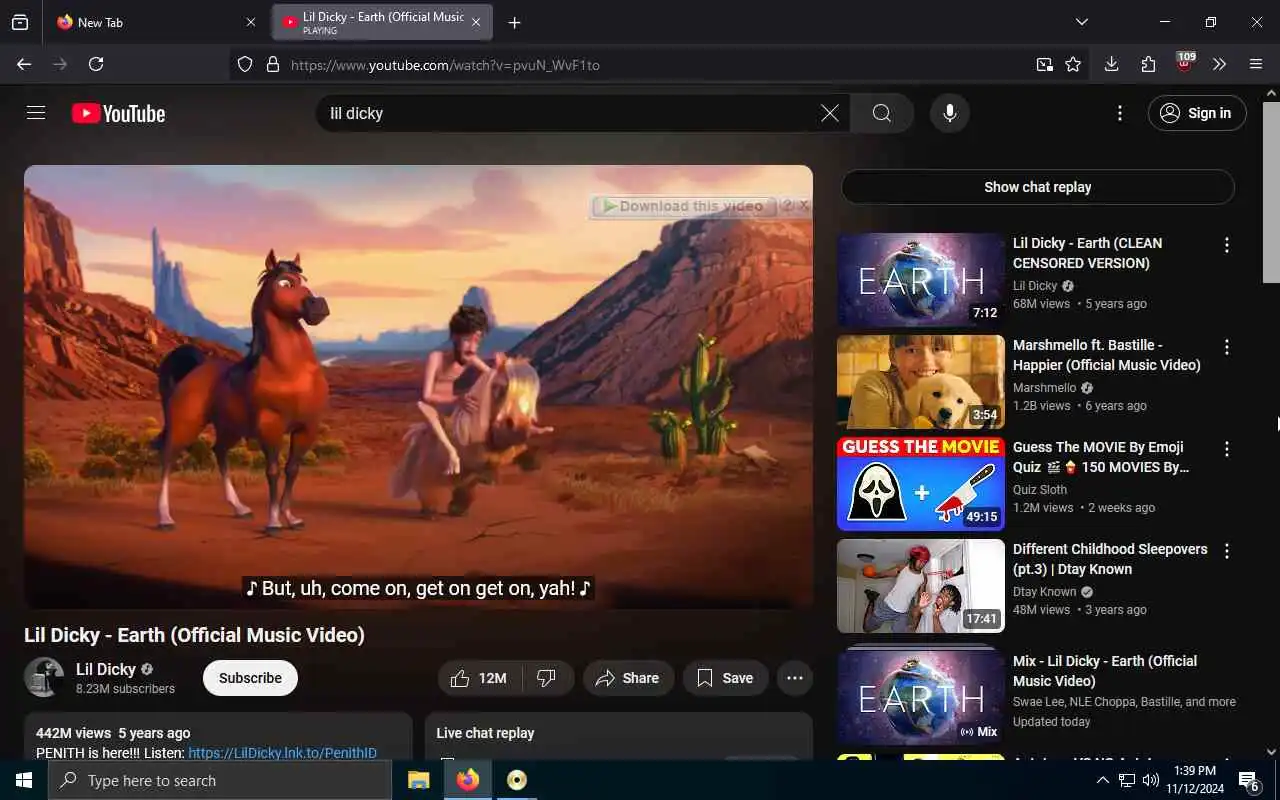Open Firefox application menu
Viewport: 1280px width, 800px height.
tap(1256, 64)
